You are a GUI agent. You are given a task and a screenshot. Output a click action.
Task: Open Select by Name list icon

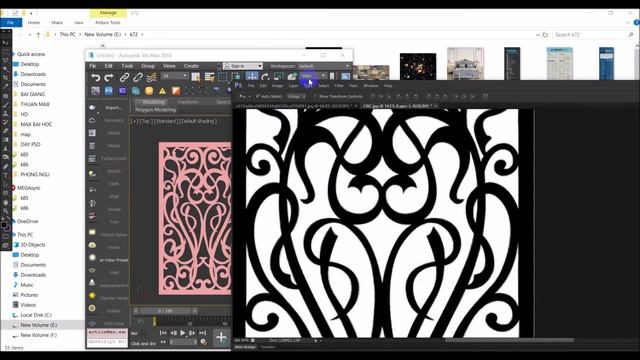(x=209, y=77)
